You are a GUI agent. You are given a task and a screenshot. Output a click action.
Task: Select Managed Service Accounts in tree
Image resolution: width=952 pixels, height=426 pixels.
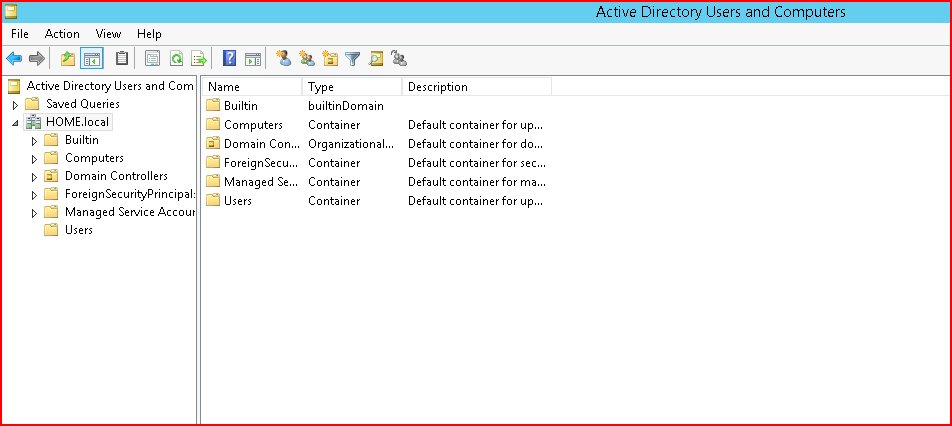(x=129, y=212)
